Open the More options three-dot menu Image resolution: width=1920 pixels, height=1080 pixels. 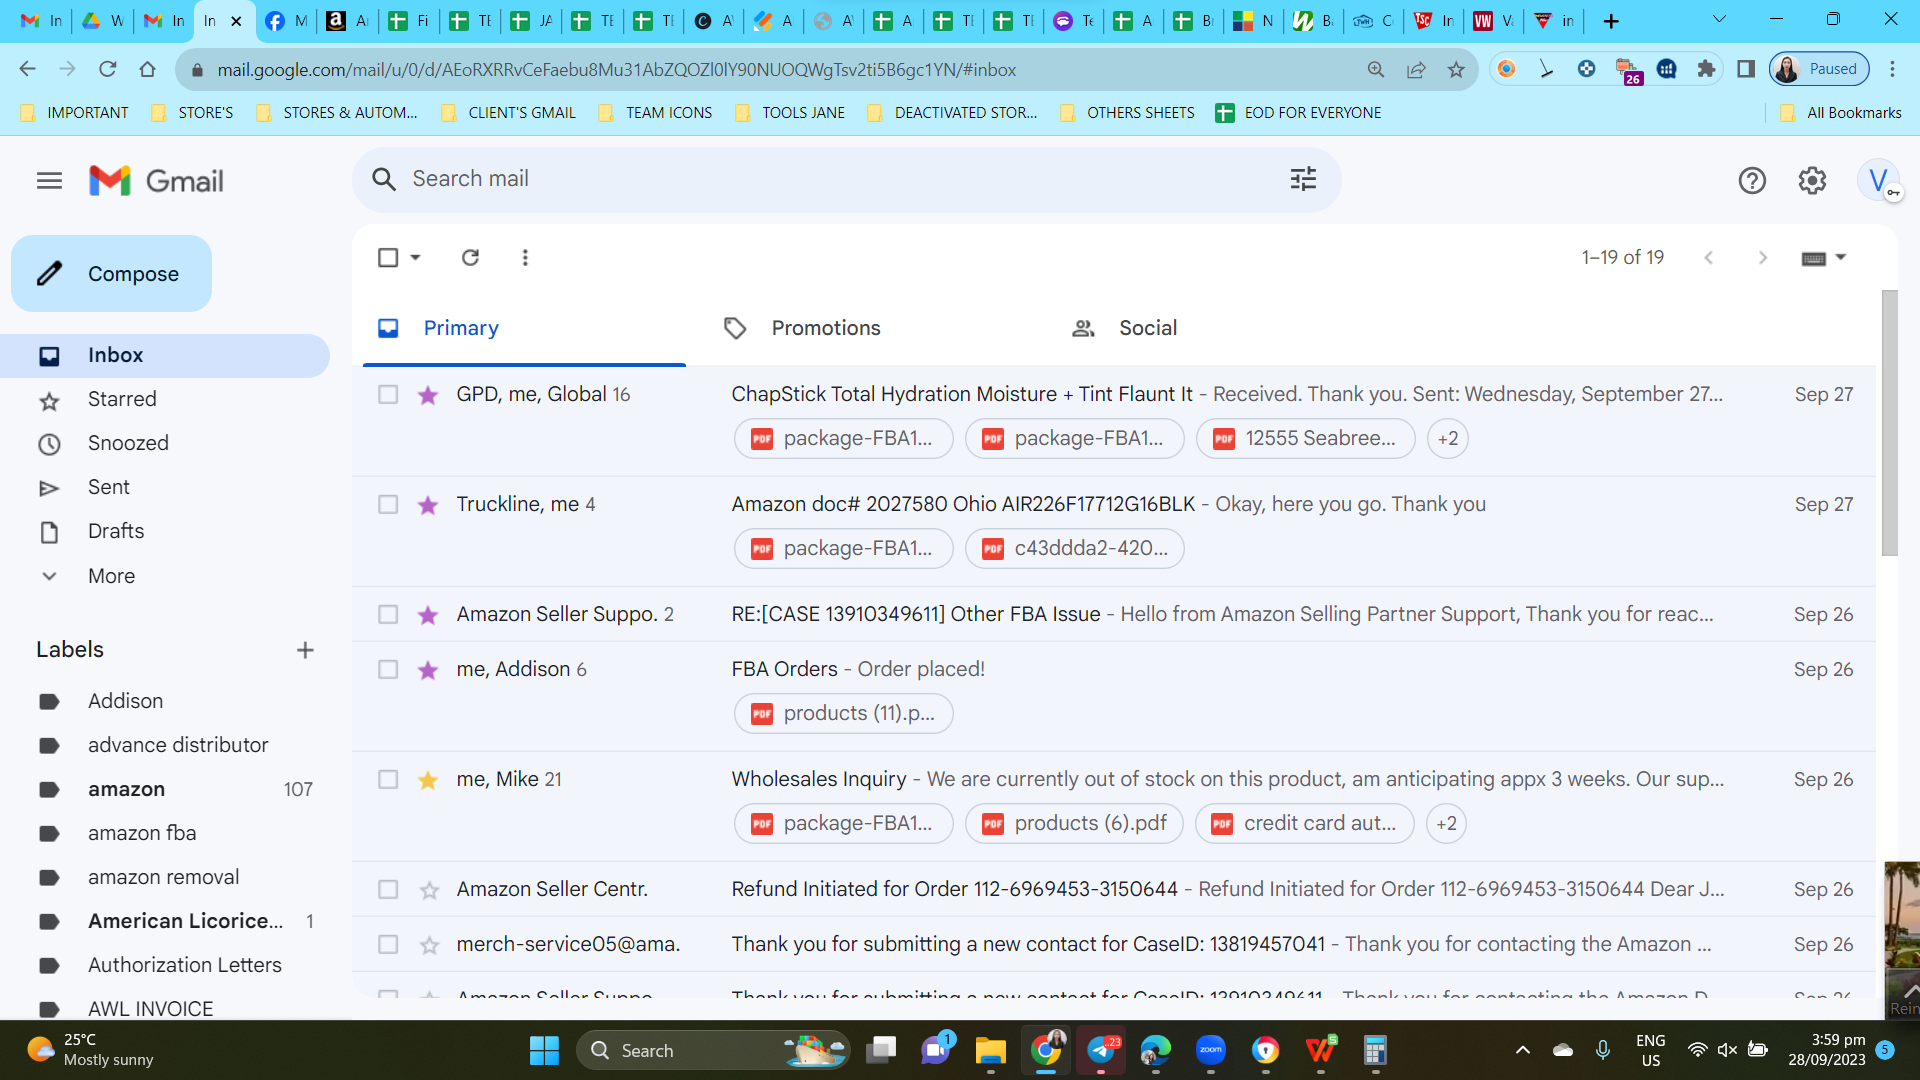tap(525, 258)
